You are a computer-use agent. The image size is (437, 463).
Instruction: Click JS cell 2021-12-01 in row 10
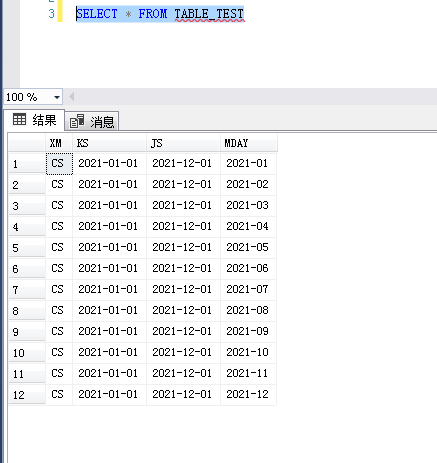[x=183, y=352]
